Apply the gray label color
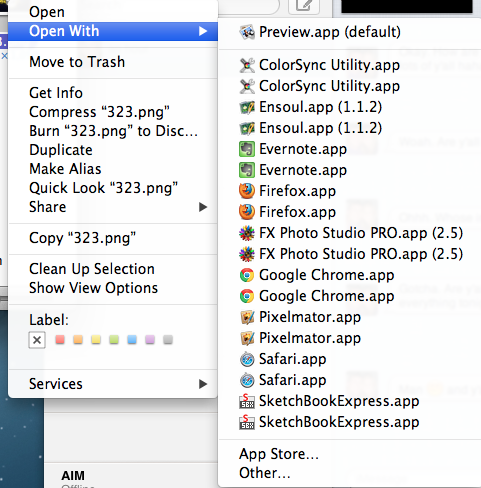The height and width of the screenshot is (488, 481). point(168,340)
